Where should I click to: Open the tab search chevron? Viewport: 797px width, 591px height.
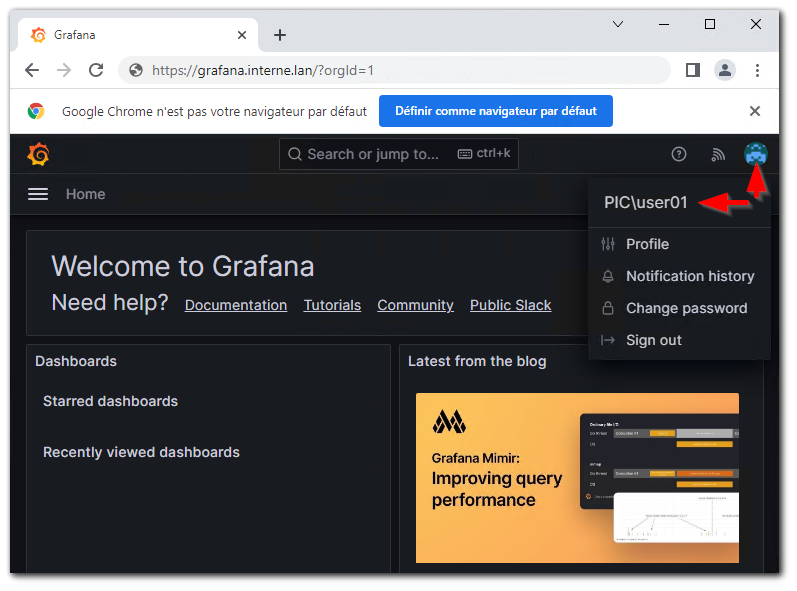click(618, 24)
